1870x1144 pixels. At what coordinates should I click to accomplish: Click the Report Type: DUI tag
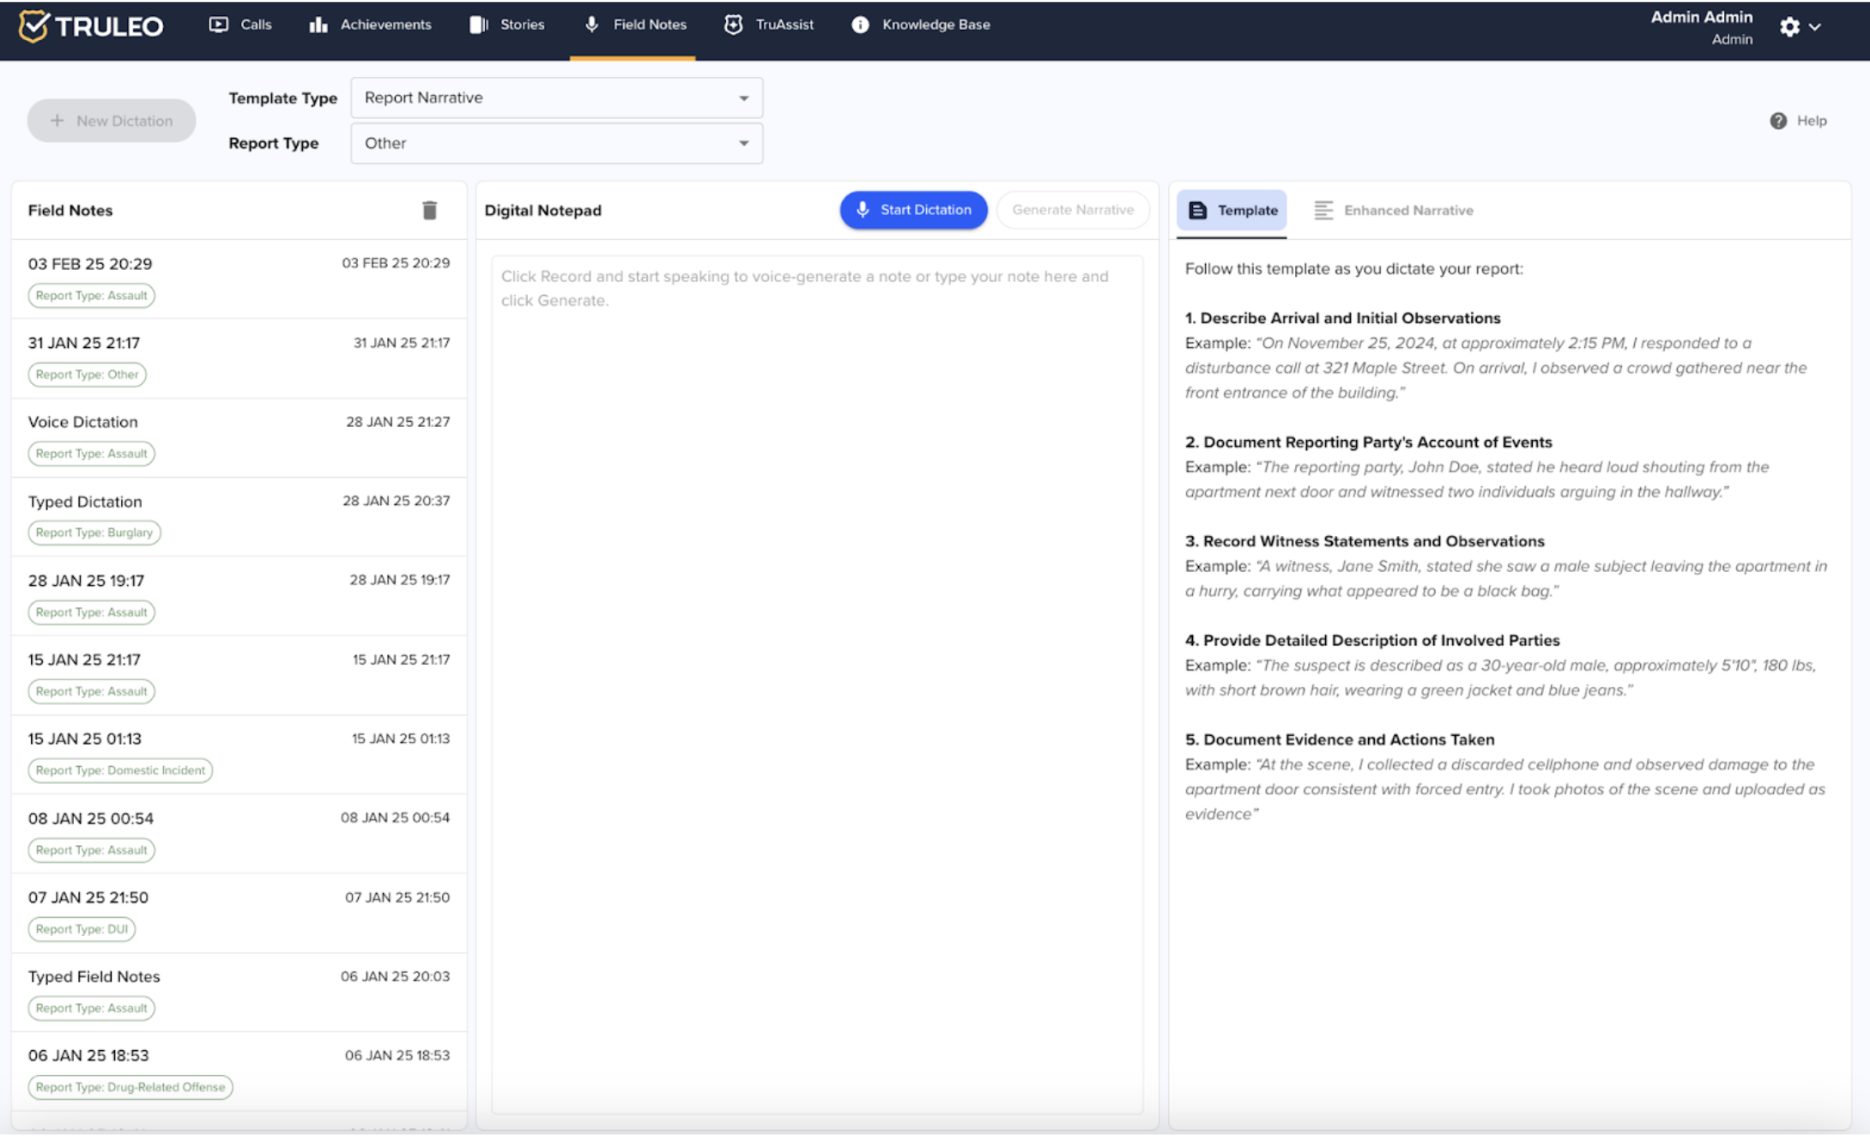pos(82,929)
